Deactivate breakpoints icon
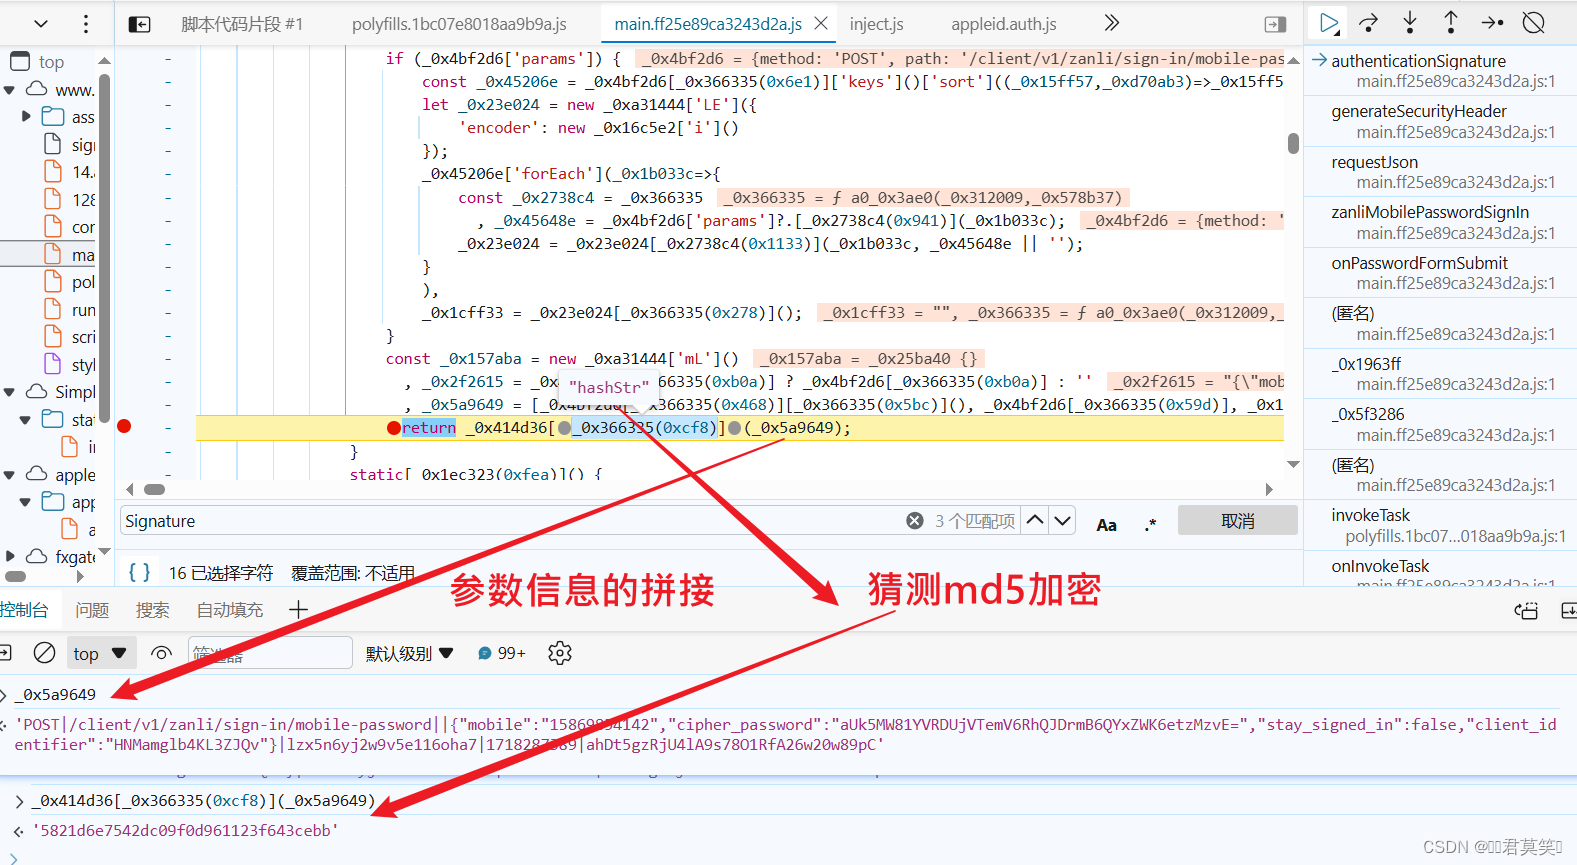This screenshot has width=1577, height=865. pos(1533,22)
